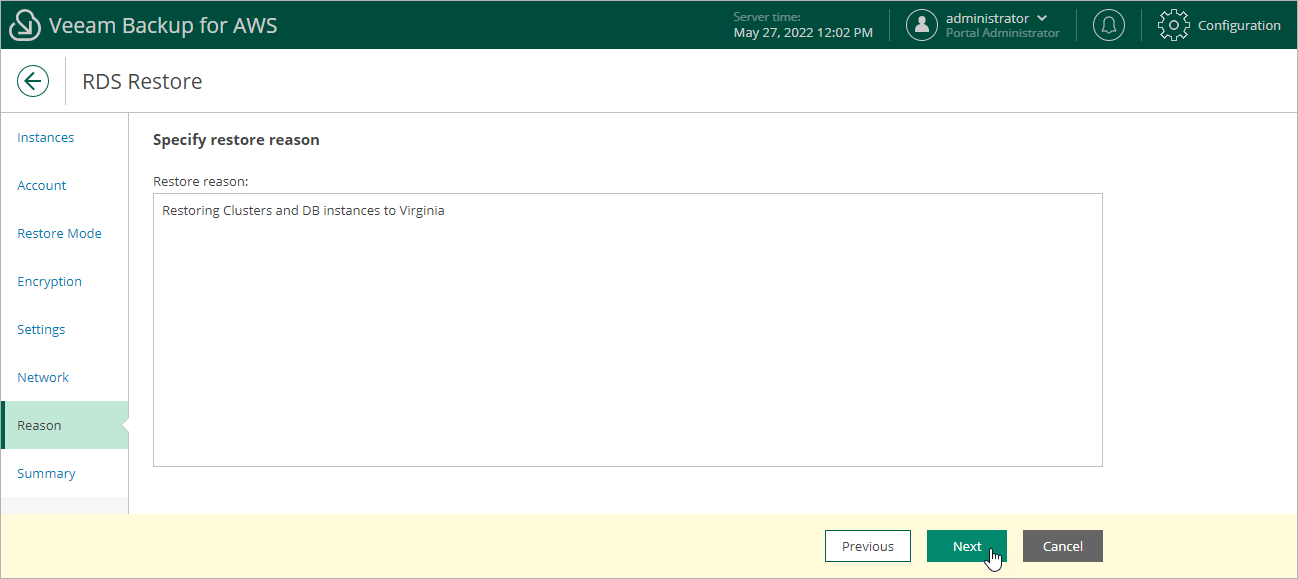Click the administrator user avatar icon
This screenshot has height=579, width=1298.
click(922, 26)
